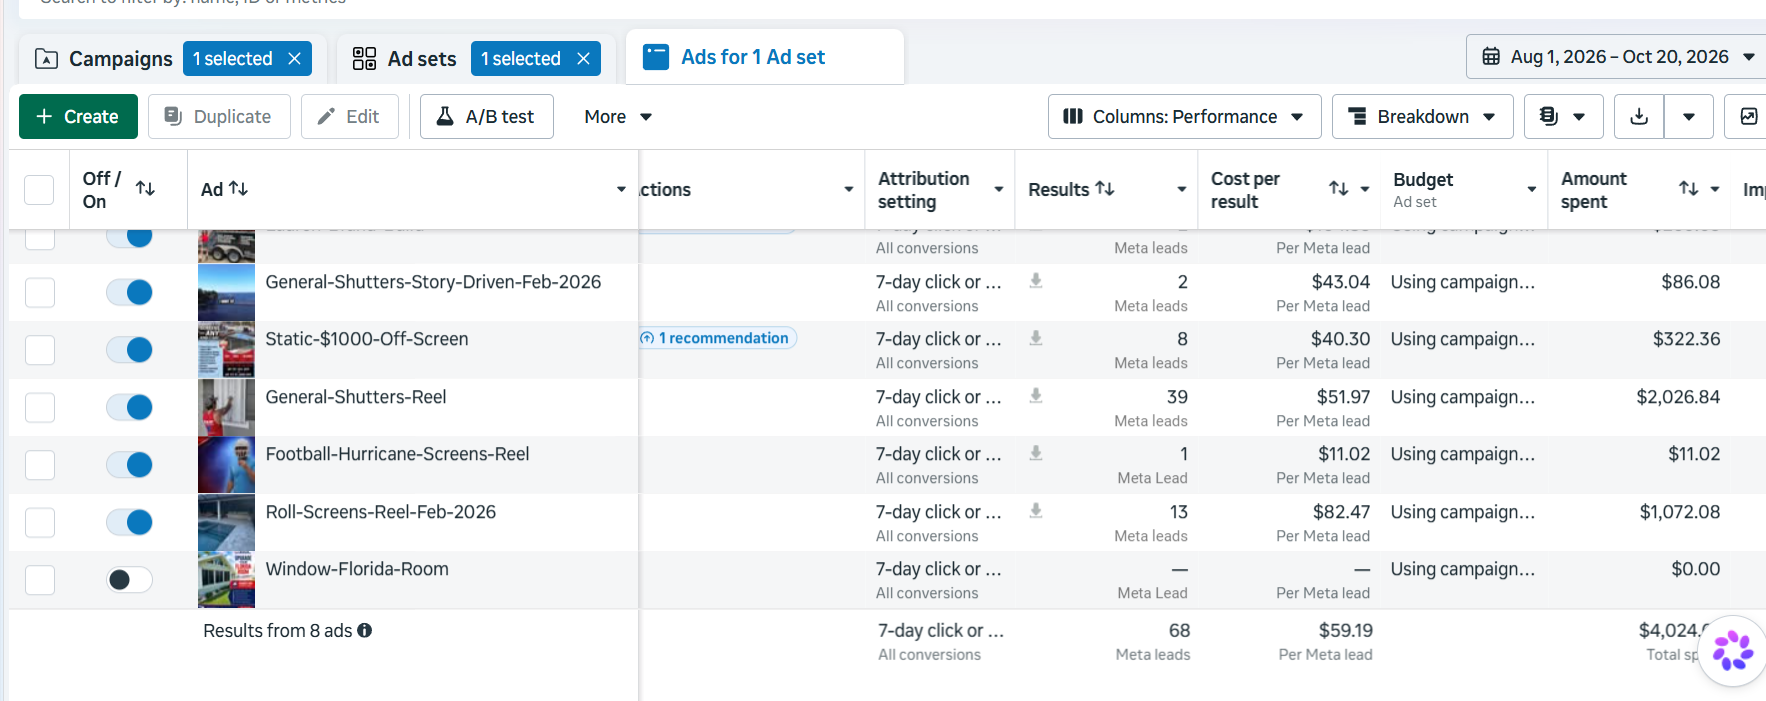Screen dimensions: 1766x701
Task: Select the General-Shutters-Reel checkbox
Action: [x=39, y=408]
